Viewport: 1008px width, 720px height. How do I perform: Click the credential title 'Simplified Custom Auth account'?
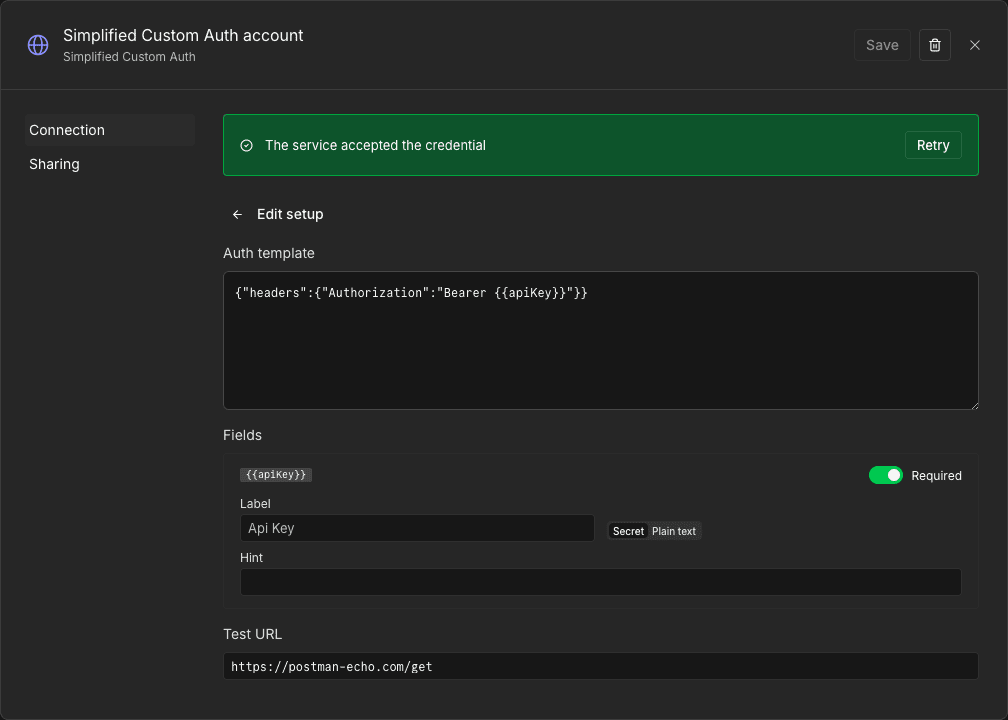pos(183,35)
